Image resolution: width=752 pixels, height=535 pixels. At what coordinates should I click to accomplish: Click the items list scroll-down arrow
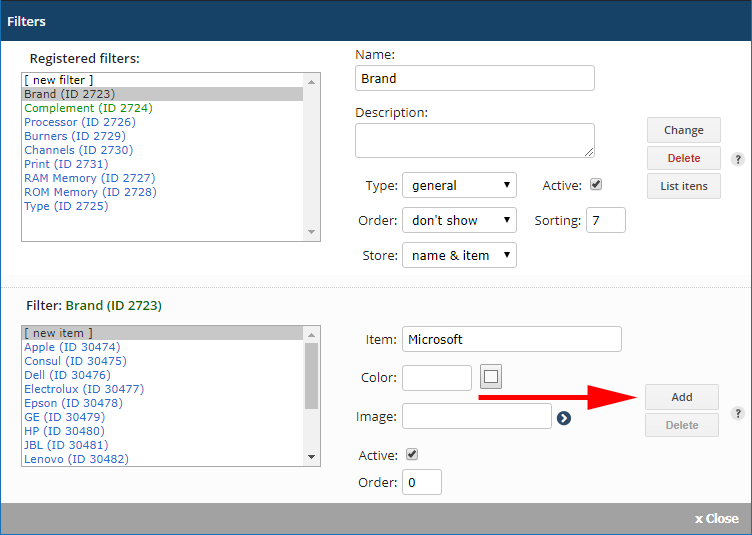(311, 457)
